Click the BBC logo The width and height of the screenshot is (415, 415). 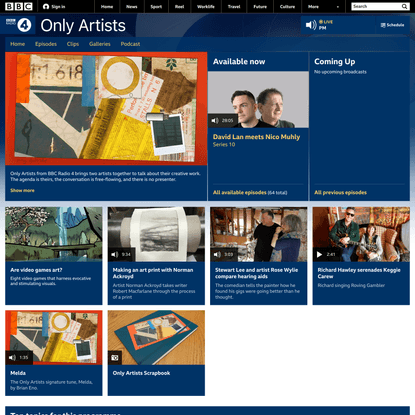point(19,6)
